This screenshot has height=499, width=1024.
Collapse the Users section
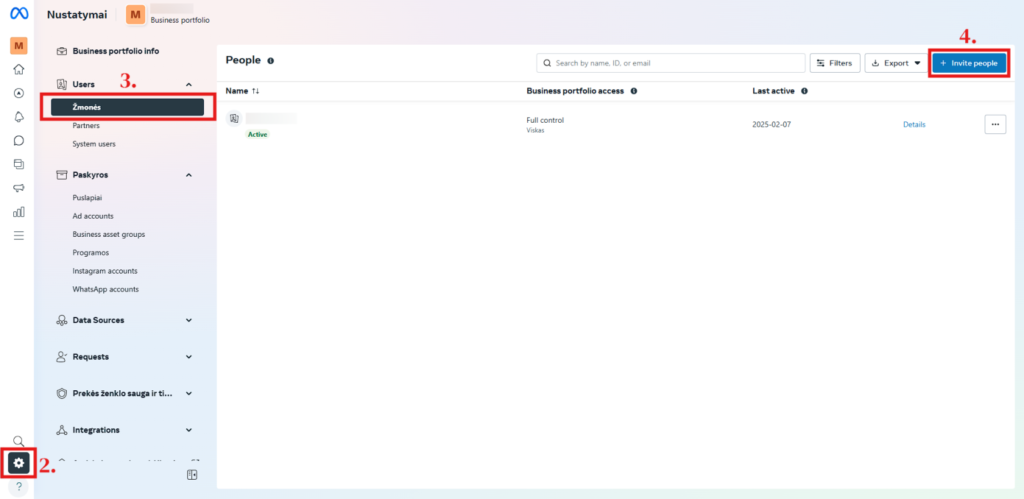[x=189, y=85]
